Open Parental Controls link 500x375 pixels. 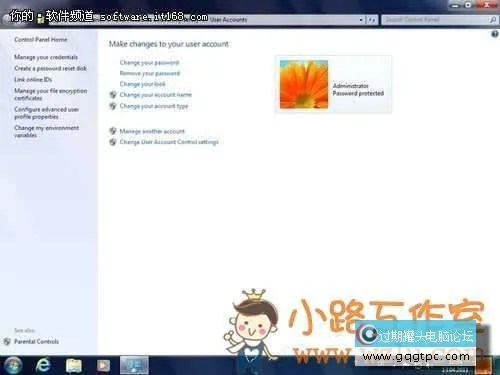pos(36,341)
